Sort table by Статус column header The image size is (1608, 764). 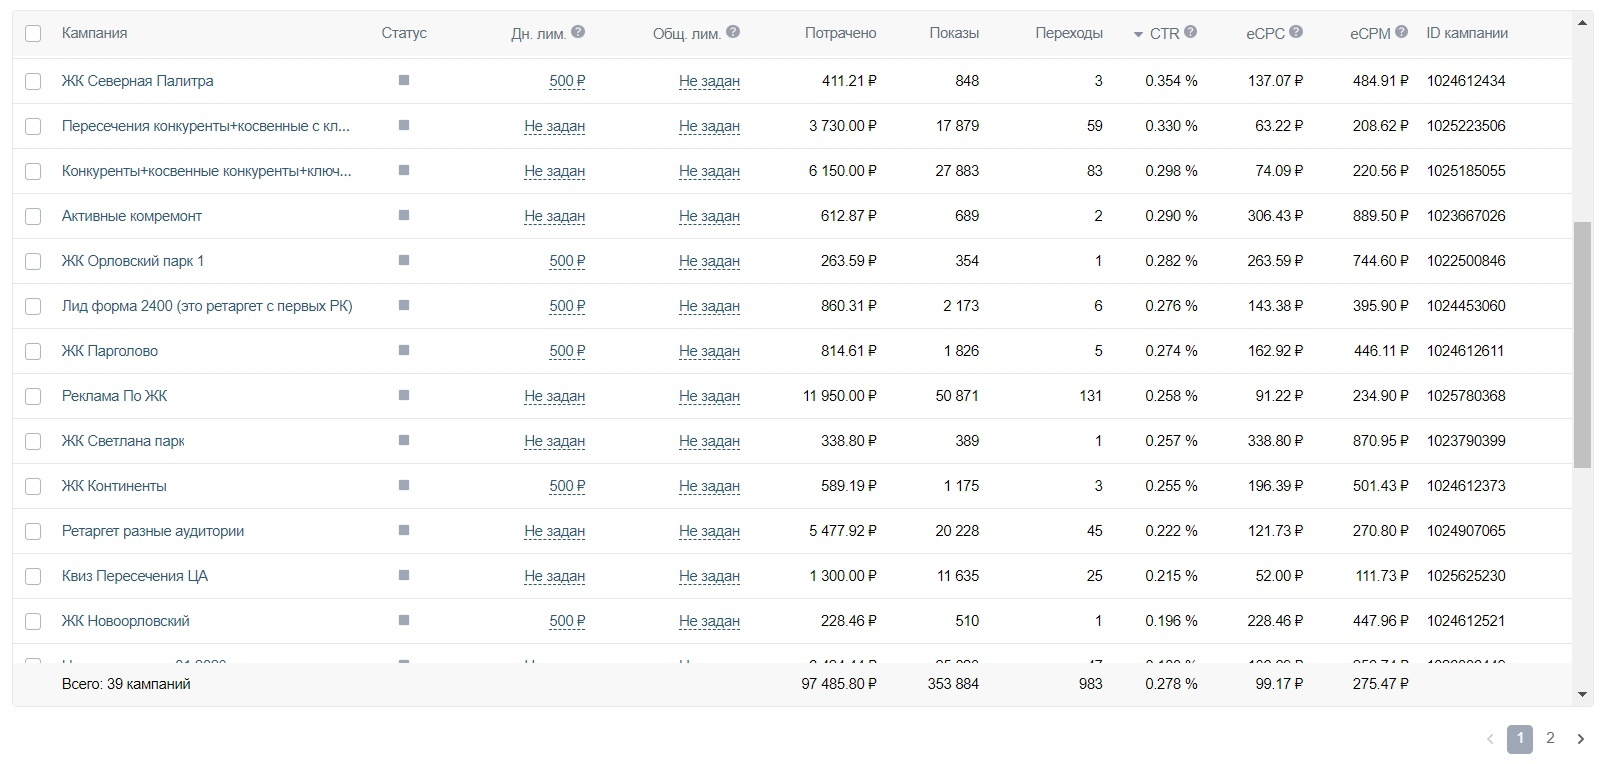[404, 33]
